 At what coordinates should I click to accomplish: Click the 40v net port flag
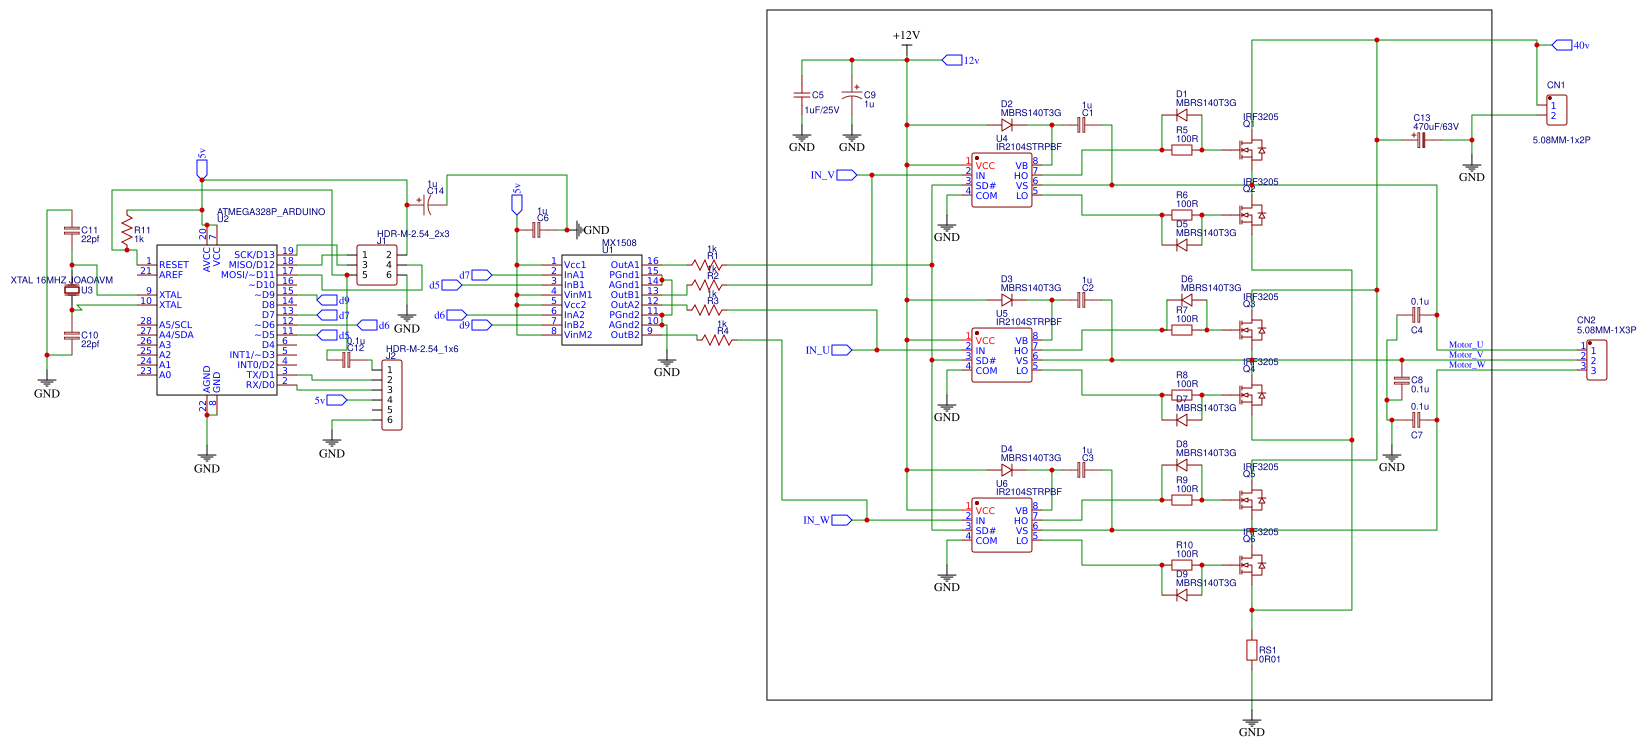1562,45
